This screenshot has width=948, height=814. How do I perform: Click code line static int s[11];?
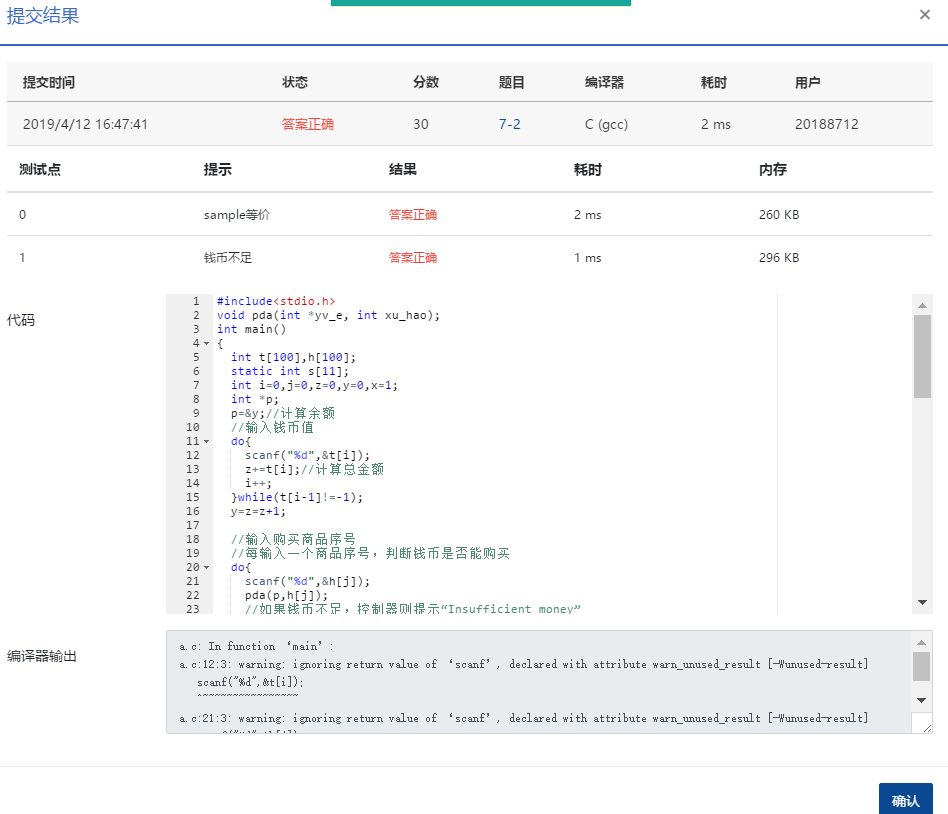point(290,371)
